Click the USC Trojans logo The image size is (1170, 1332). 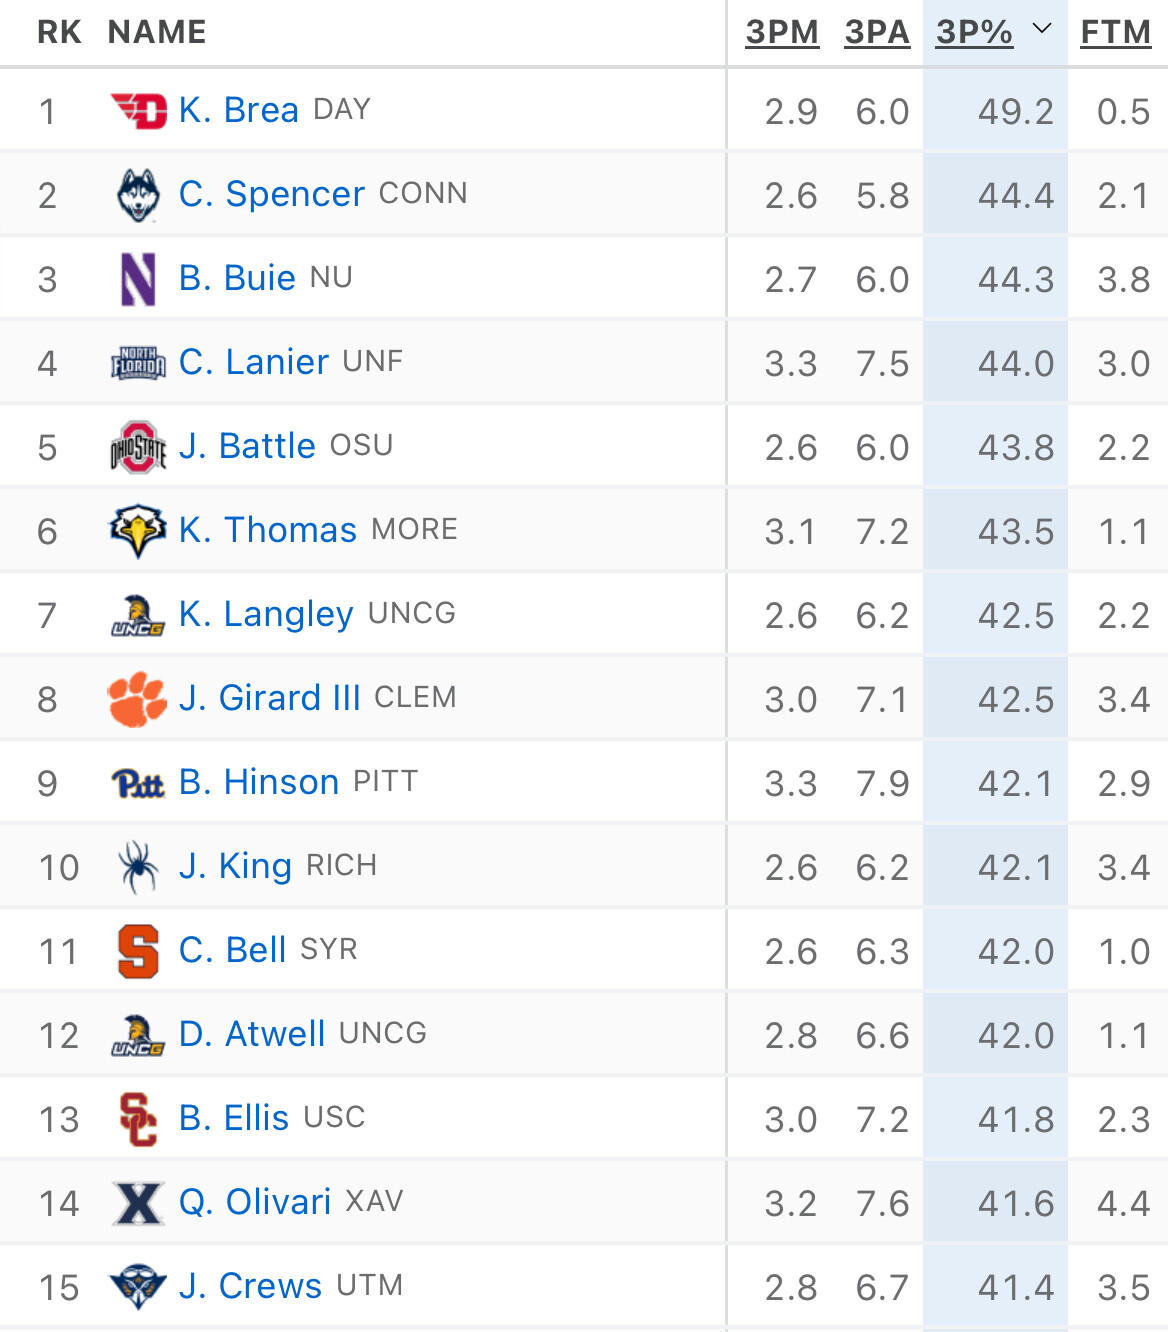(x=138, y=1119)
